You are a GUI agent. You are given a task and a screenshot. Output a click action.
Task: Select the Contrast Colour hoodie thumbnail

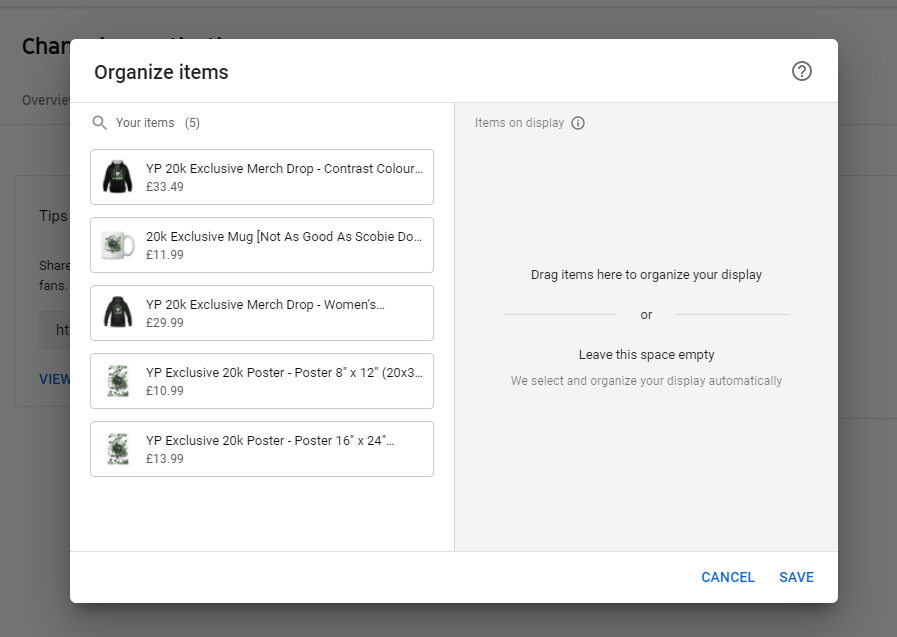coord(118,177)
